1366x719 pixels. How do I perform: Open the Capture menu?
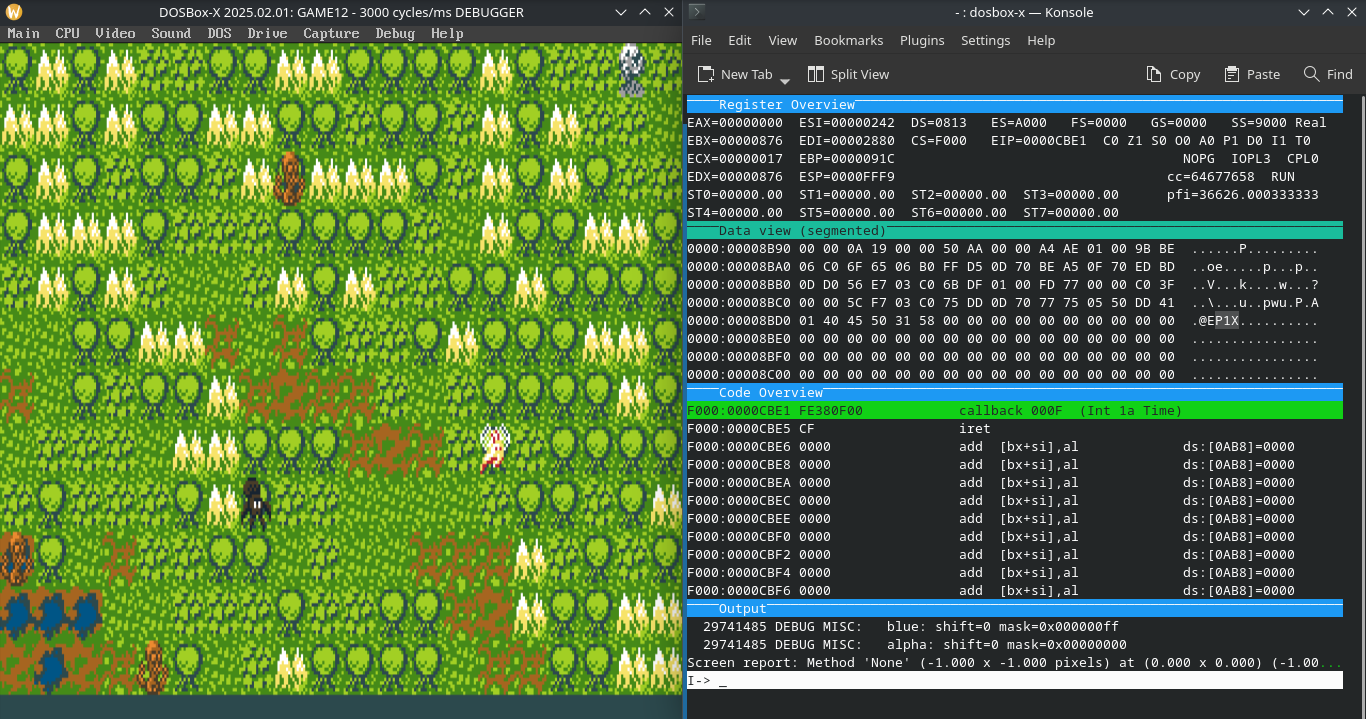pyautogui.click(x=331, y=33)
